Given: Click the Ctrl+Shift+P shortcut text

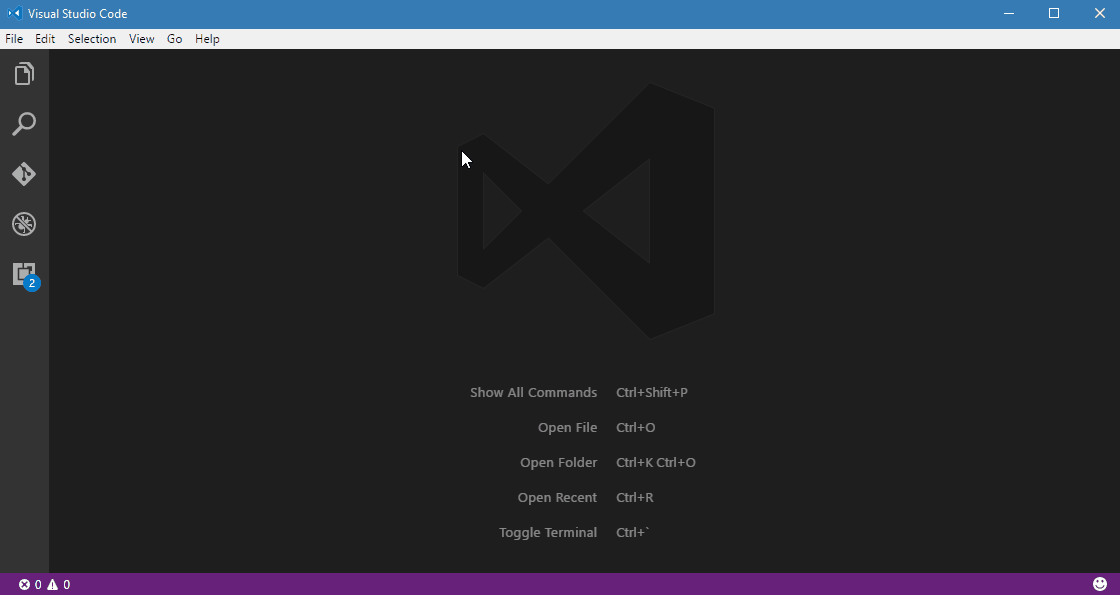Looking at the screenshot, I should [x=651, y=392].
